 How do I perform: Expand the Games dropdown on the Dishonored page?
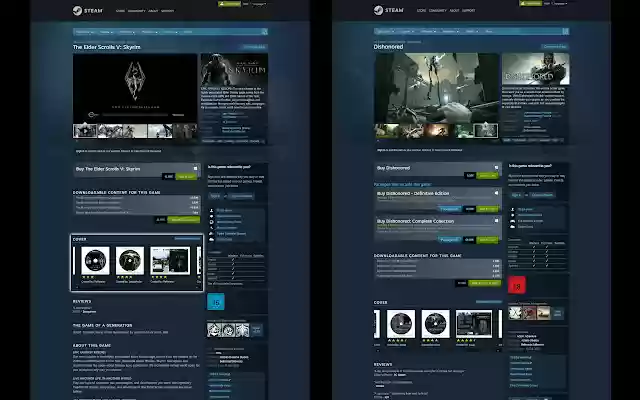406,31
